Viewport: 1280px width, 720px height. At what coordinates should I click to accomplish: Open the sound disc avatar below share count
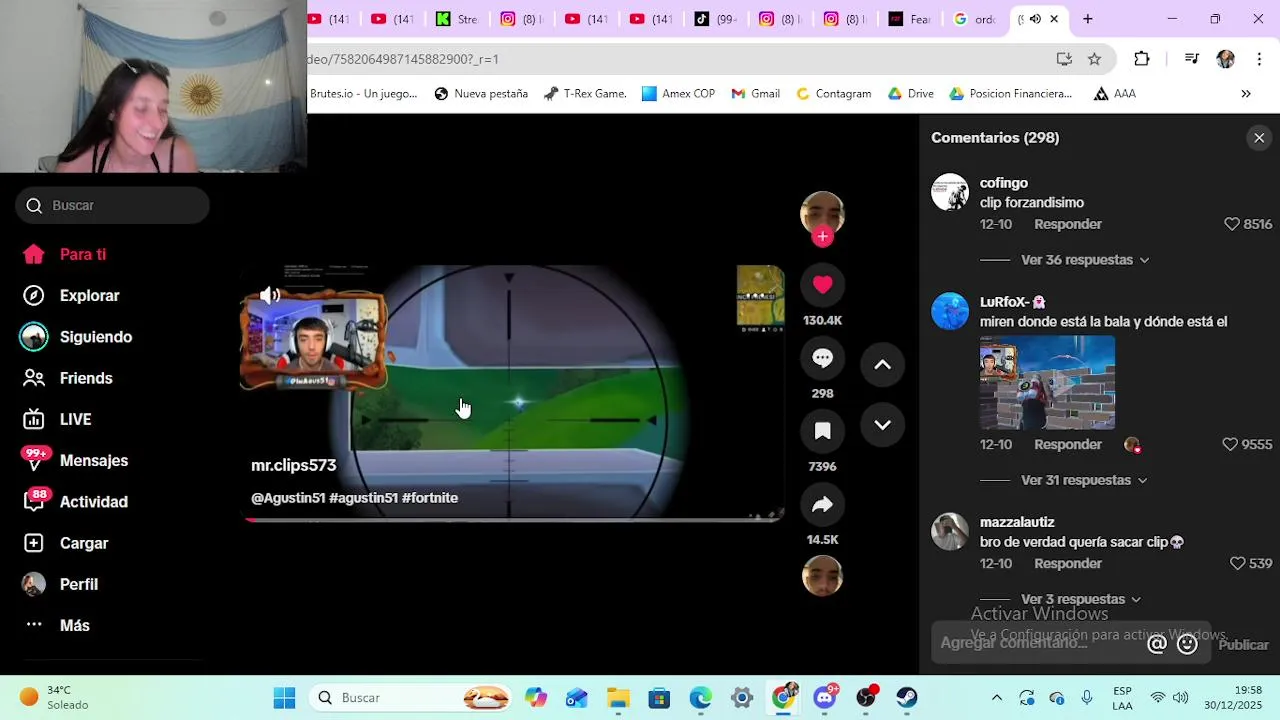(x=822, y=575)
